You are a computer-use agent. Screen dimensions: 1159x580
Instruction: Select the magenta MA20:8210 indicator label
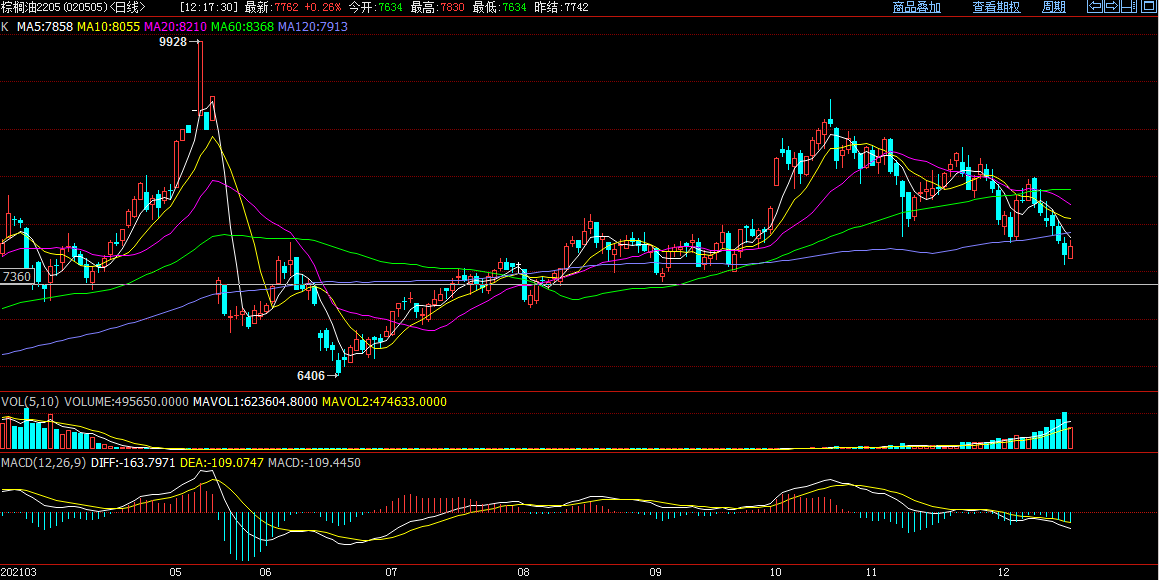(x=175, y=26)
